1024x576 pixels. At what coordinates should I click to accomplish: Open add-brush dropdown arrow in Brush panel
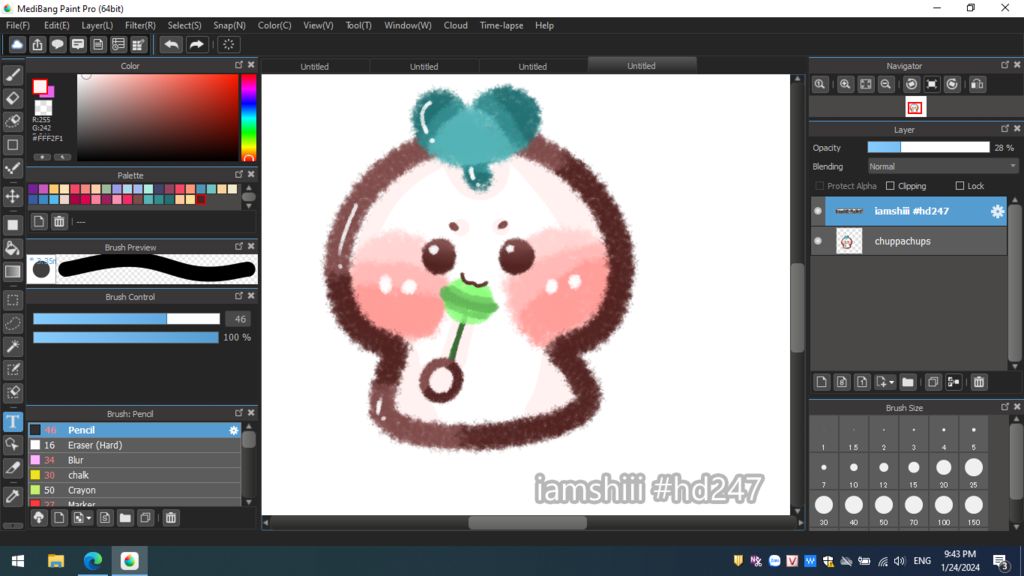coord(89,519)
